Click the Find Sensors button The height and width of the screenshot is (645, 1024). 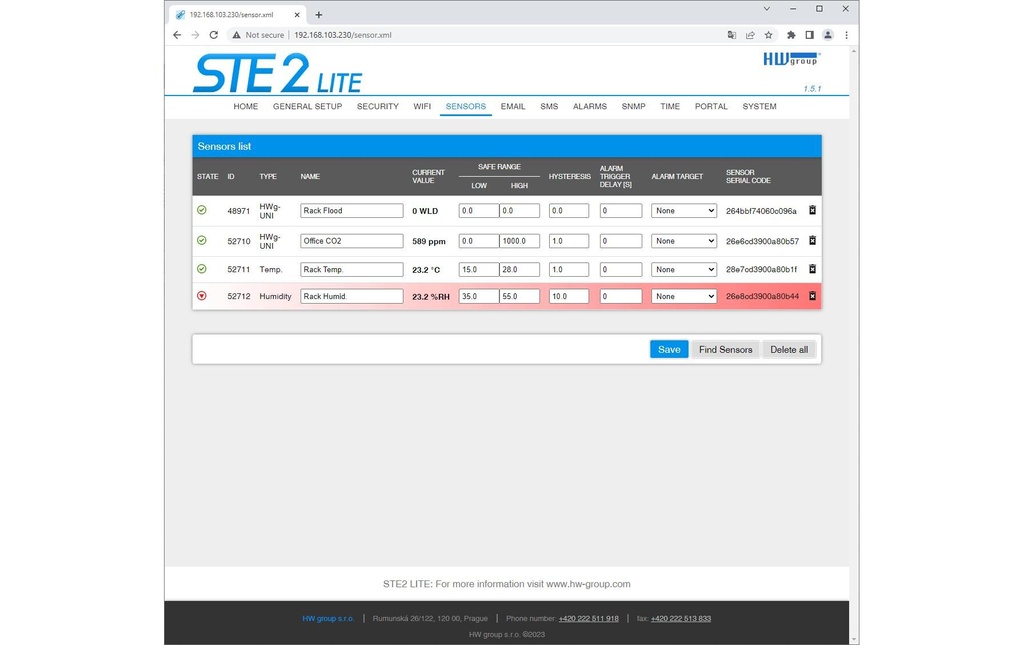pyautogui.click(x=726, y=349)
